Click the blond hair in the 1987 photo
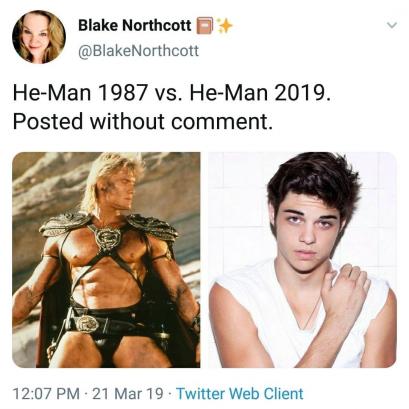409x409 pixels. (112, 177)
